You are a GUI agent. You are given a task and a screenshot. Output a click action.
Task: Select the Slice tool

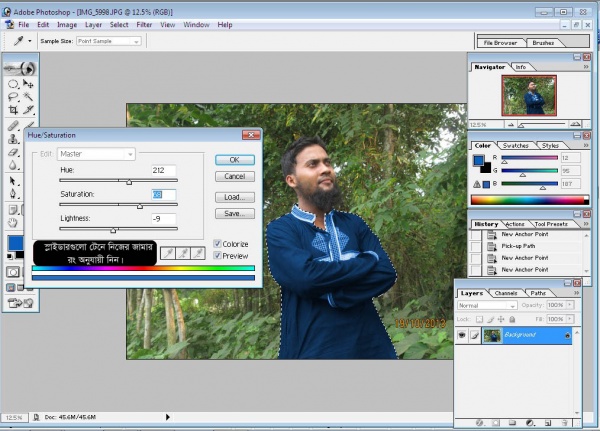(28, 110)
